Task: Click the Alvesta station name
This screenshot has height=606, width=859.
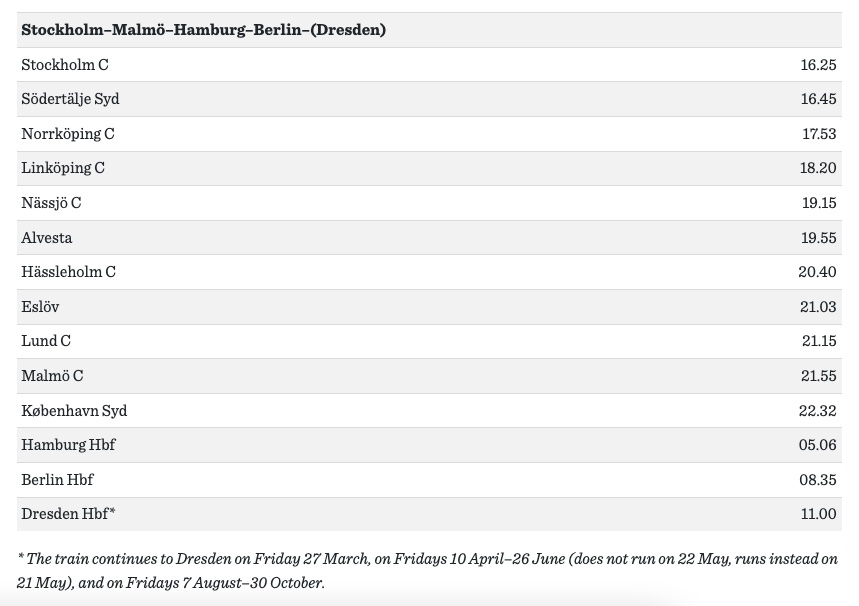Action: coord(47,237)
